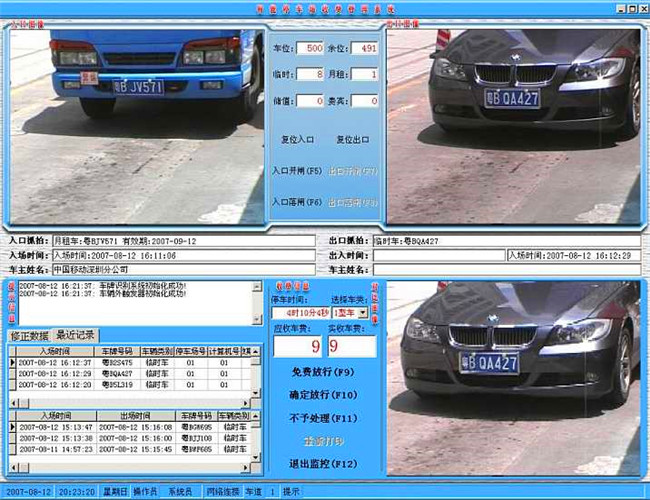
Task: Click upper table horizontal scroll right arrow
Action: 246,403
